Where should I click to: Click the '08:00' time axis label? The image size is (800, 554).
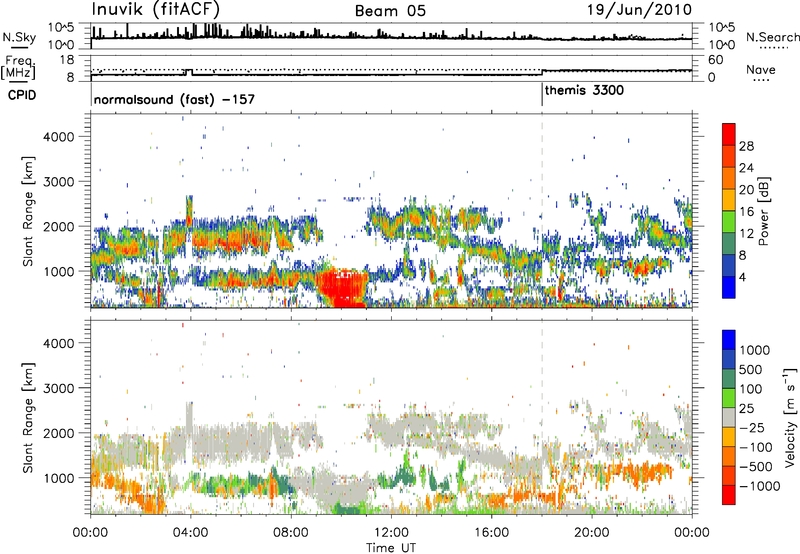tap(290, 533)
